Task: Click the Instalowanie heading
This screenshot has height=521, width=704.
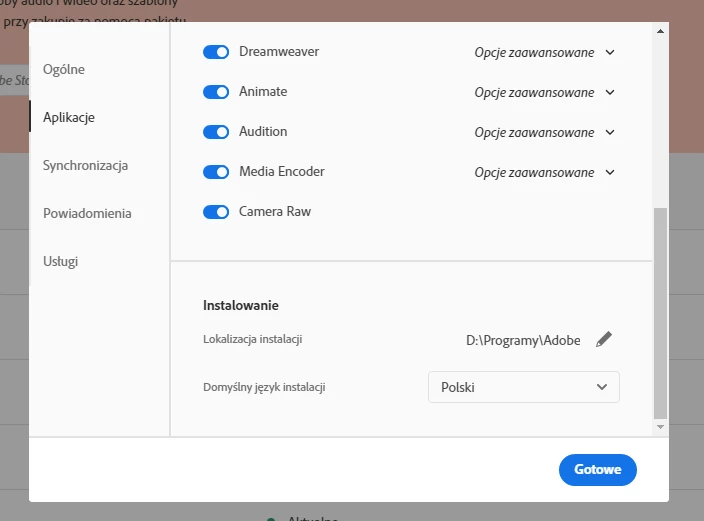Action: coord(241,305)
